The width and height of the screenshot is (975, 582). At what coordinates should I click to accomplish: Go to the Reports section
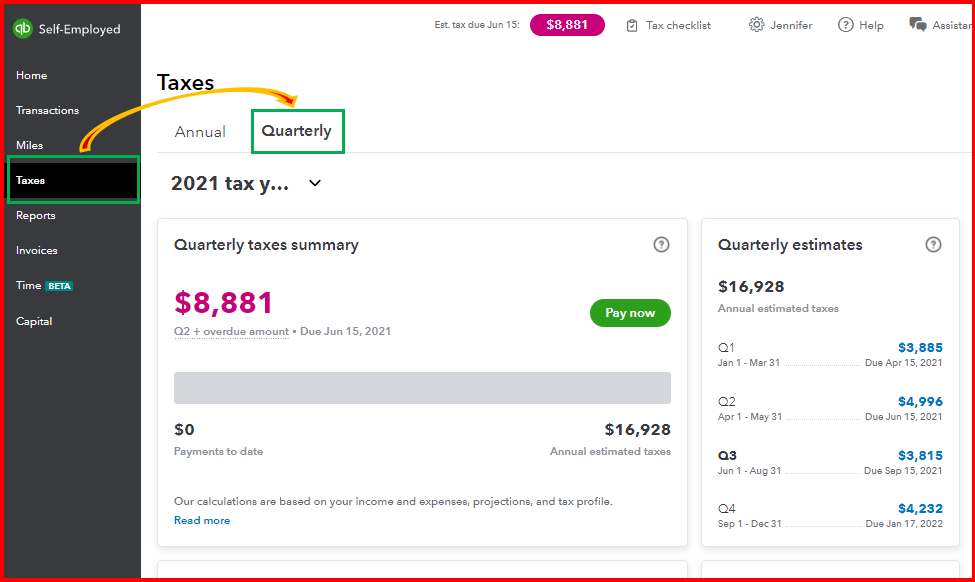pyautogui.click(x=35, y=215)
